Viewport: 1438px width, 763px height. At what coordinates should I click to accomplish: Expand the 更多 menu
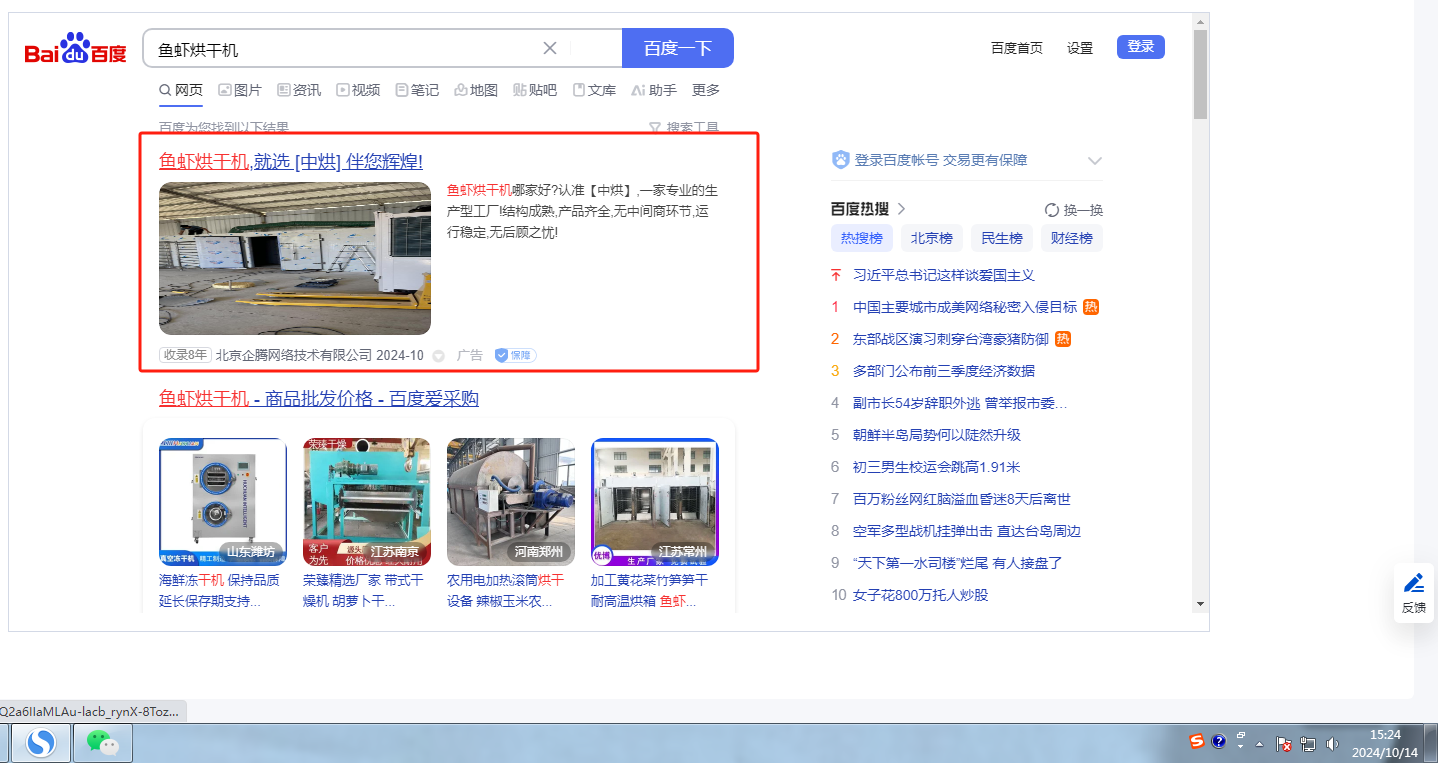pyautogui.click(x=706, y=90)
